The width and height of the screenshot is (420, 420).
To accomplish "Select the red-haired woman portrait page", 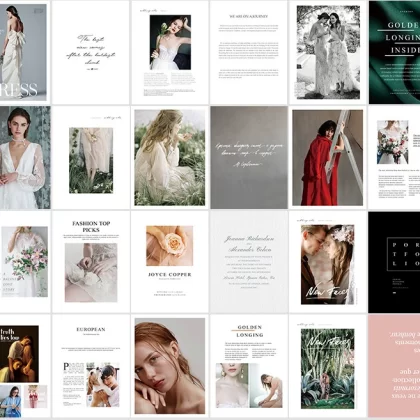I will pos(170,366).
